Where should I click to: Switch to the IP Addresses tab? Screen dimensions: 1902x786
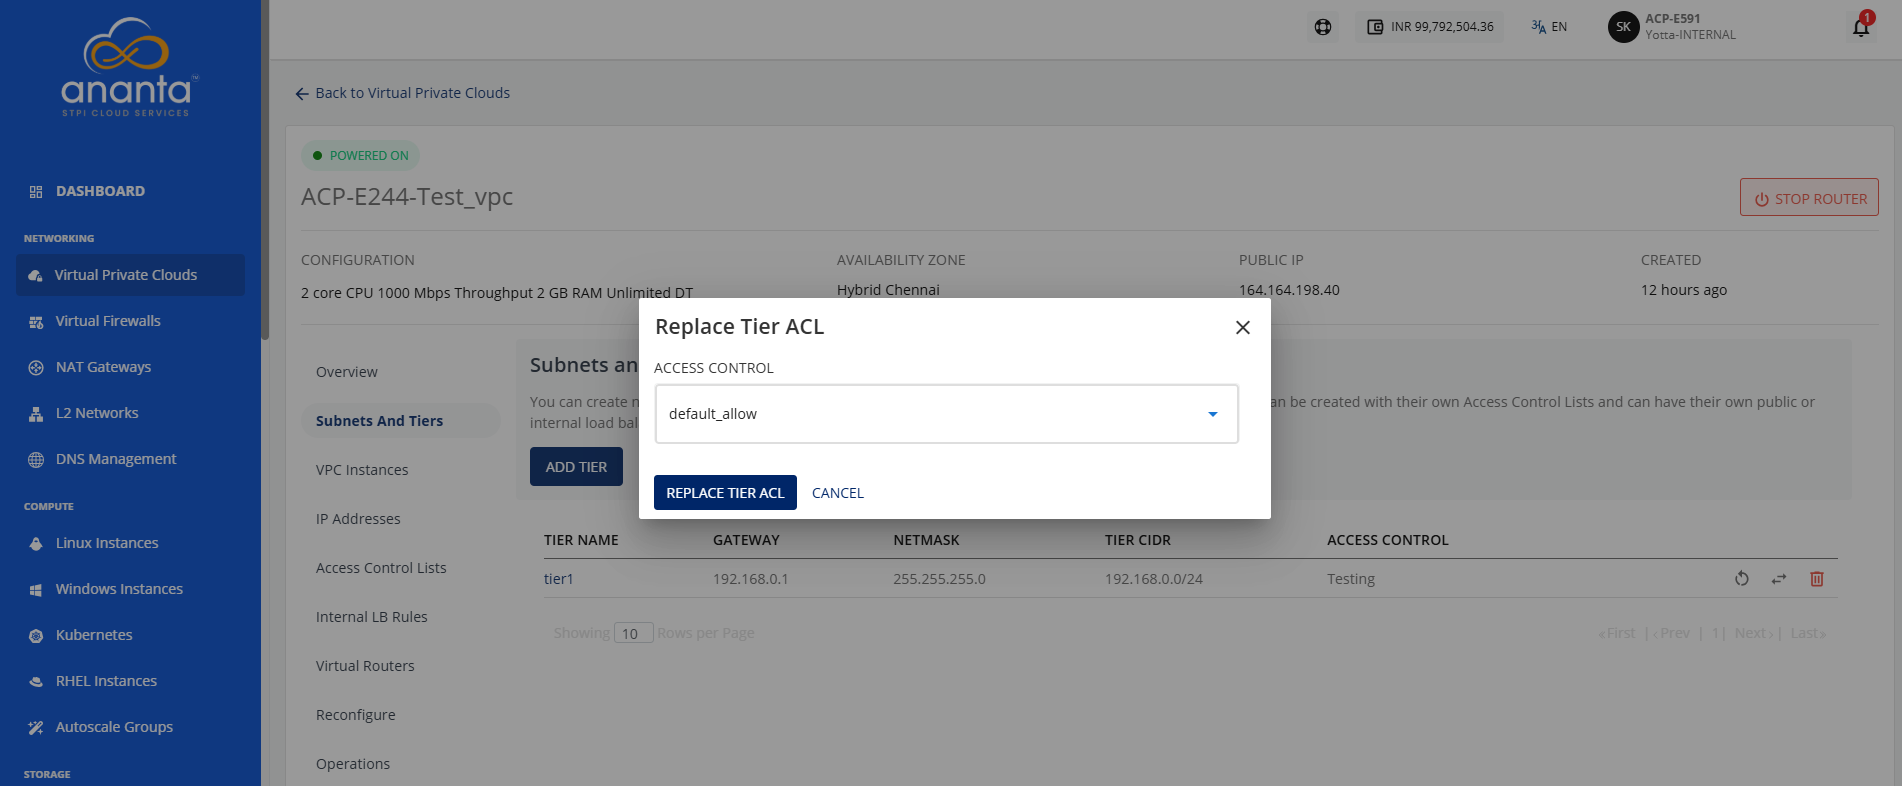[358, 519]
